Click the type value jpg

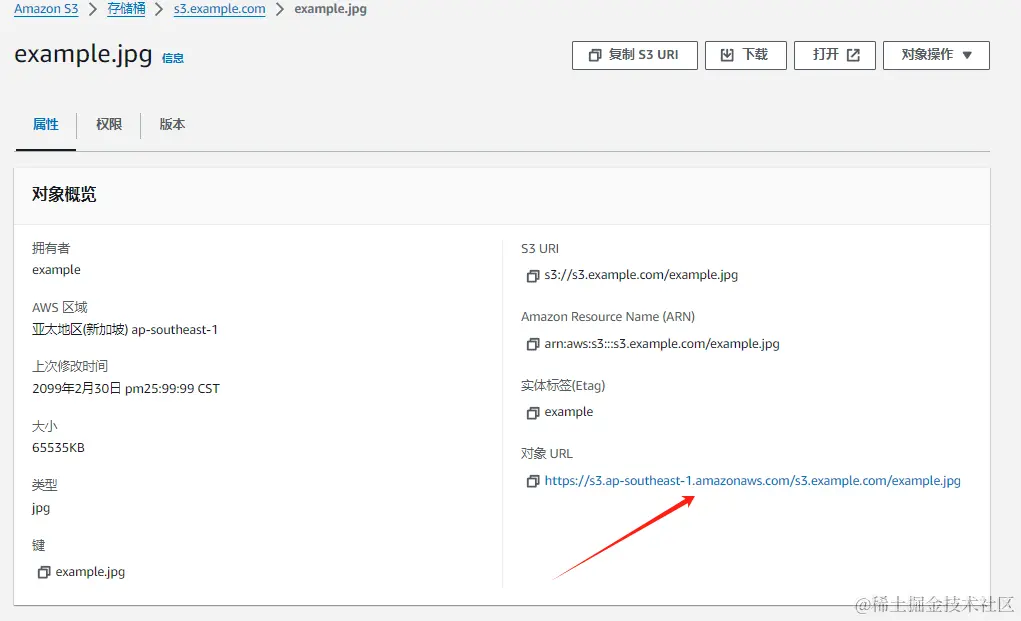coord(41,508)
